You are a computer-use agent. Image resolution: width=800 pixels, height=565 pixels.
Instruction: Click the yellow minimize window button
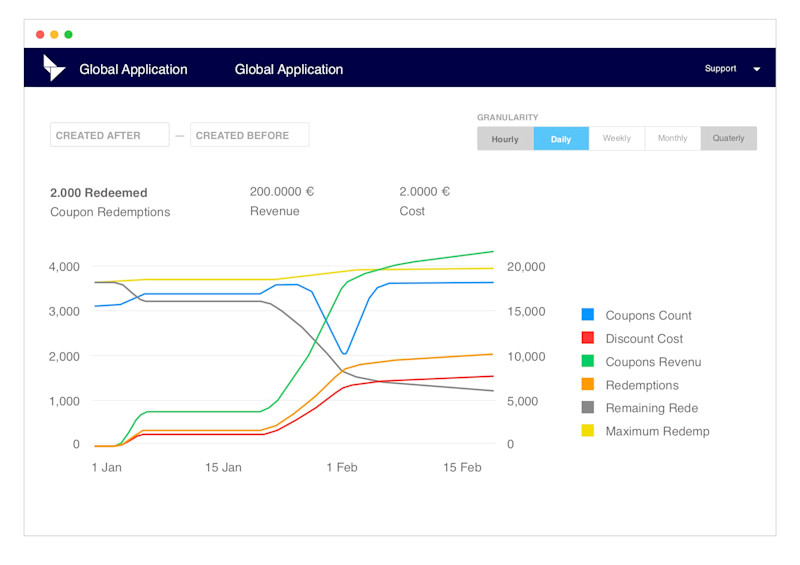click(x=54, y=34)
